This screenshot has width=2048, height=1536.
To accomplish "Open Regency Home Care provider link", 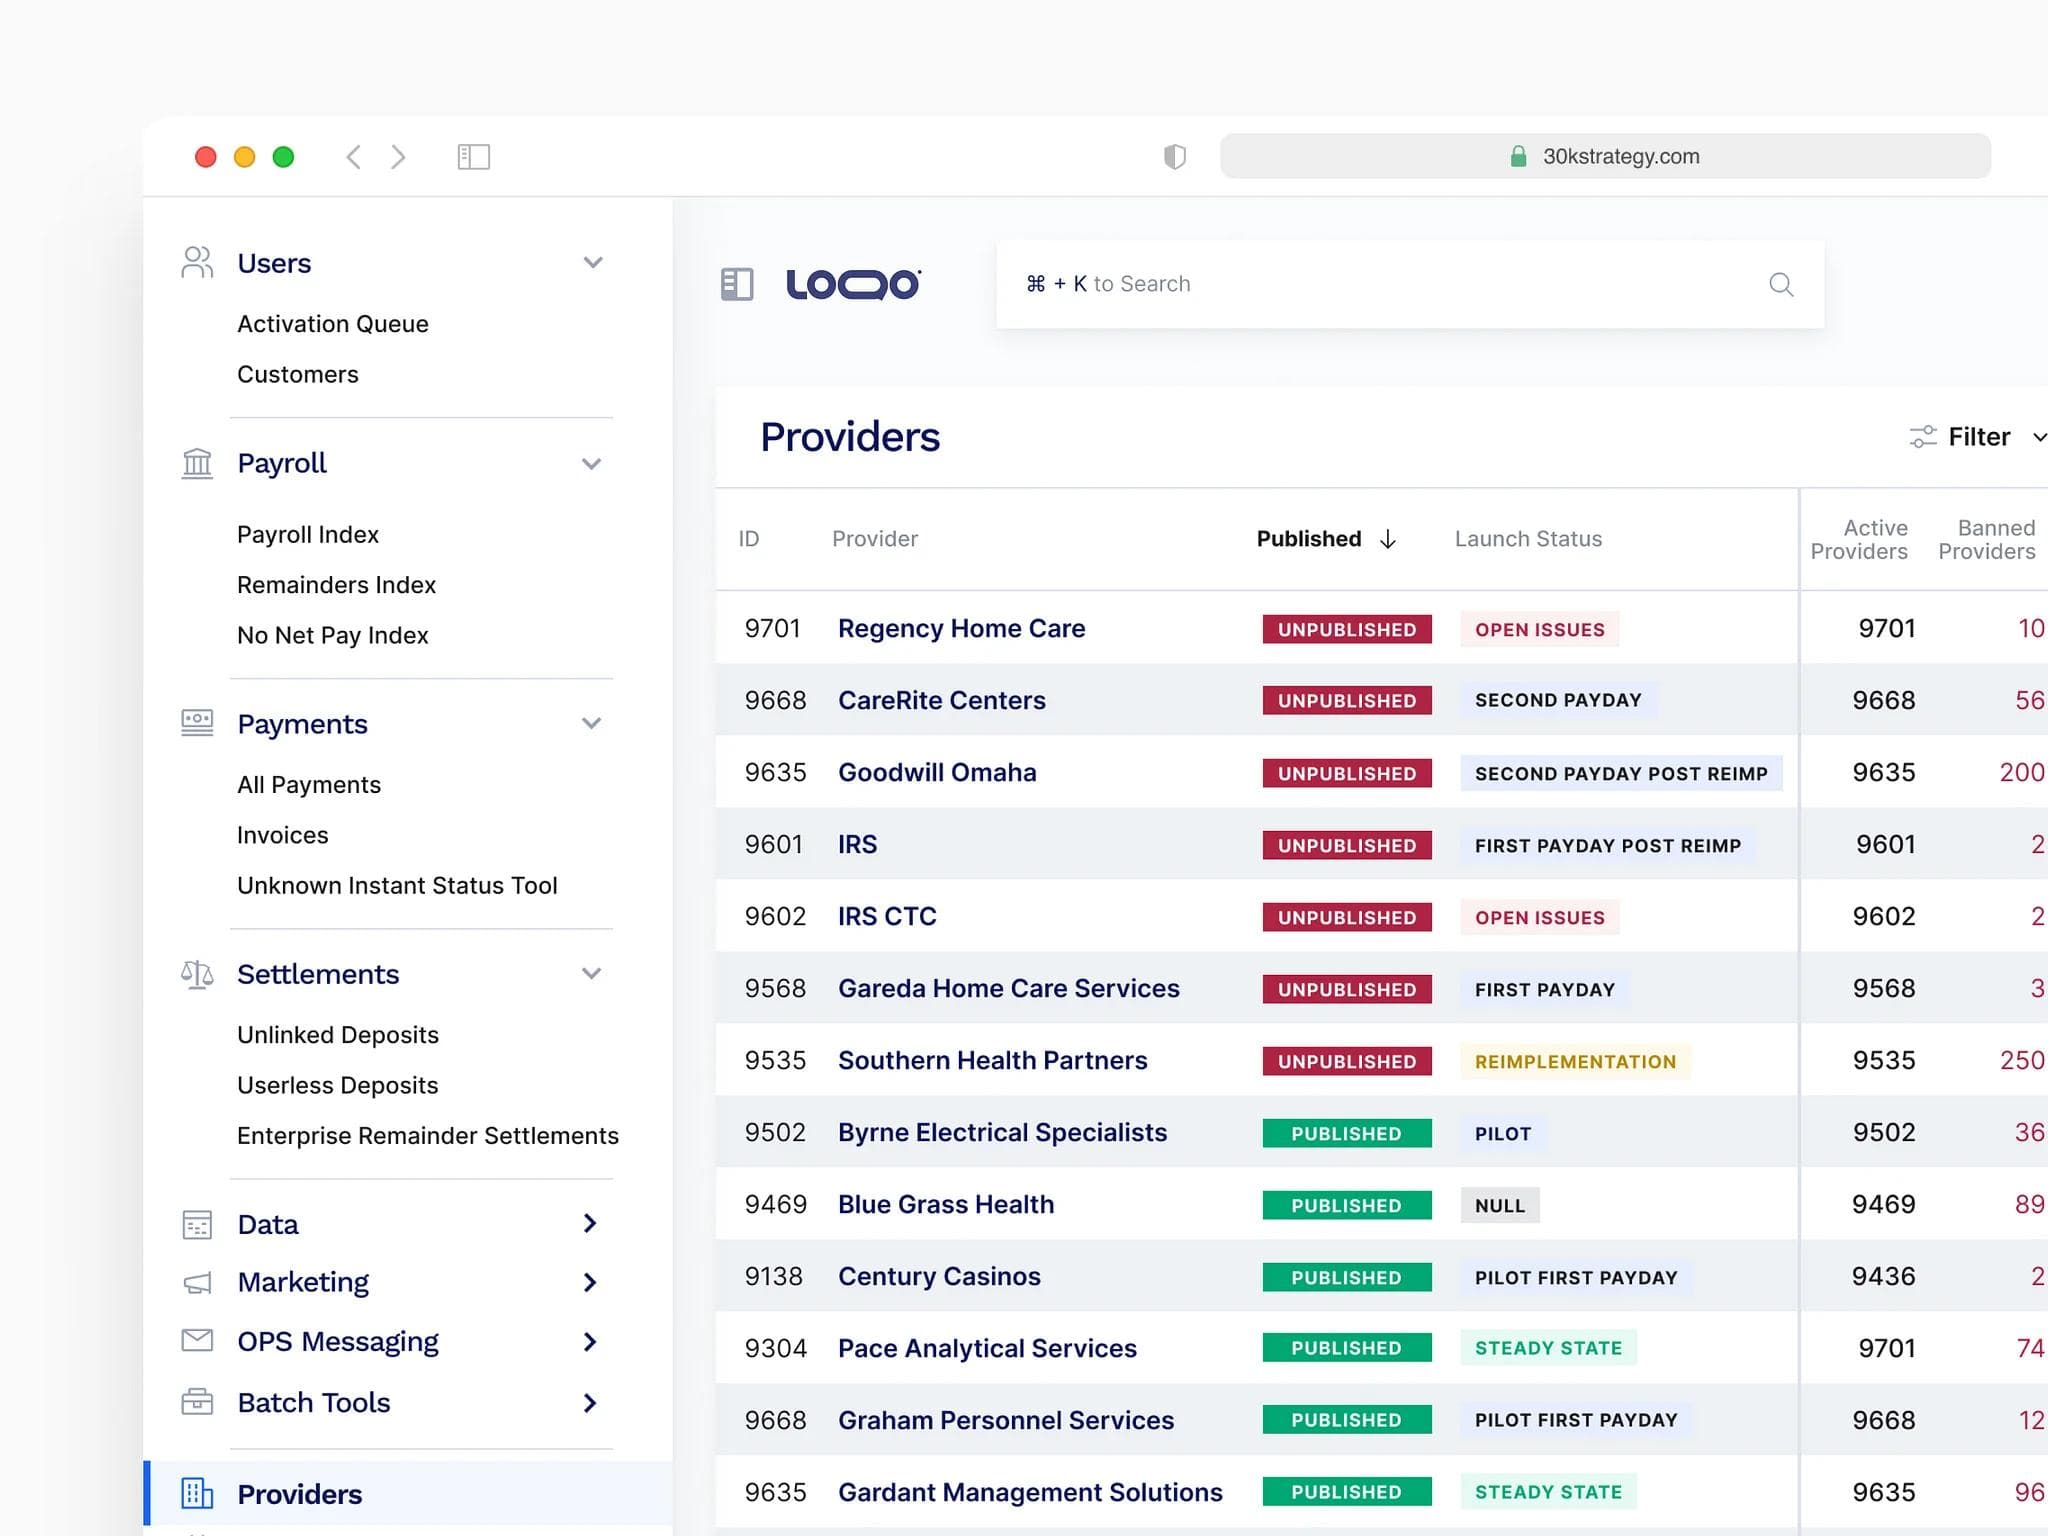I will (960, 628).
